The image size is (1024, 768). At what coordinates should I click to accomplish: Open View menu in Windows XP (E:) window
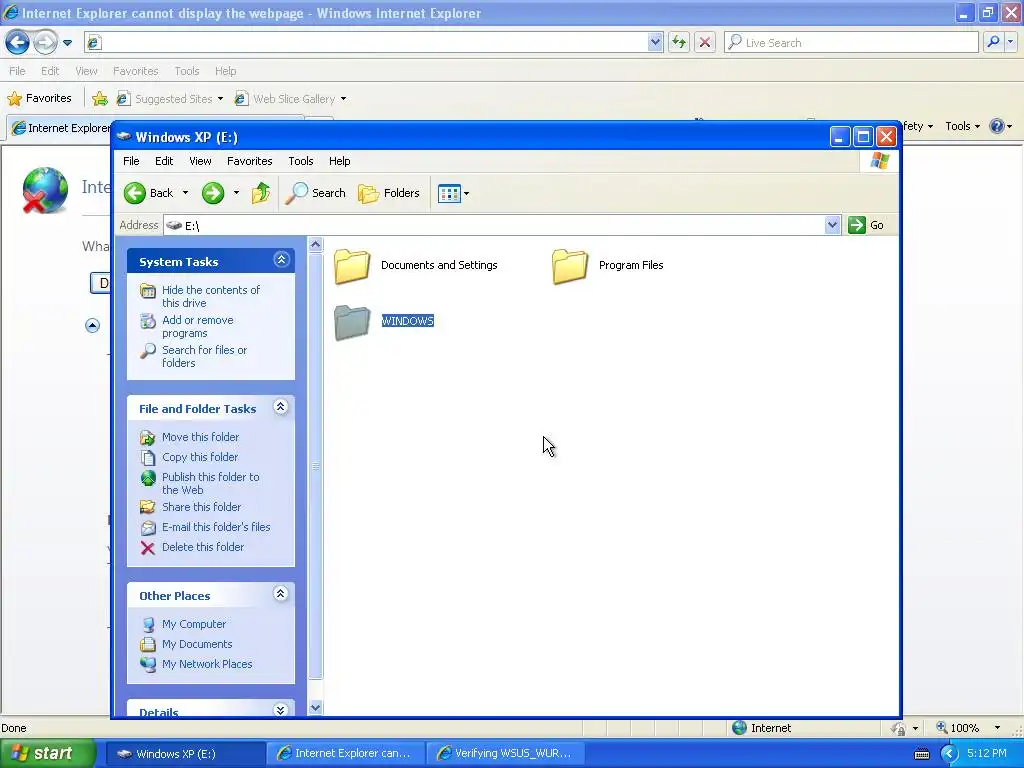click(x=200, y=161)
